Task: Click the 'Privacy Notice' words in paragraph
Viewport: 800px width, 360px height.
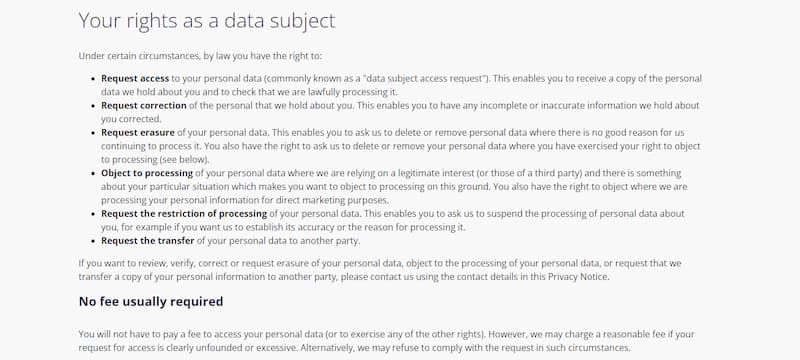Action: pyautogui.click(x=578, y=277)
